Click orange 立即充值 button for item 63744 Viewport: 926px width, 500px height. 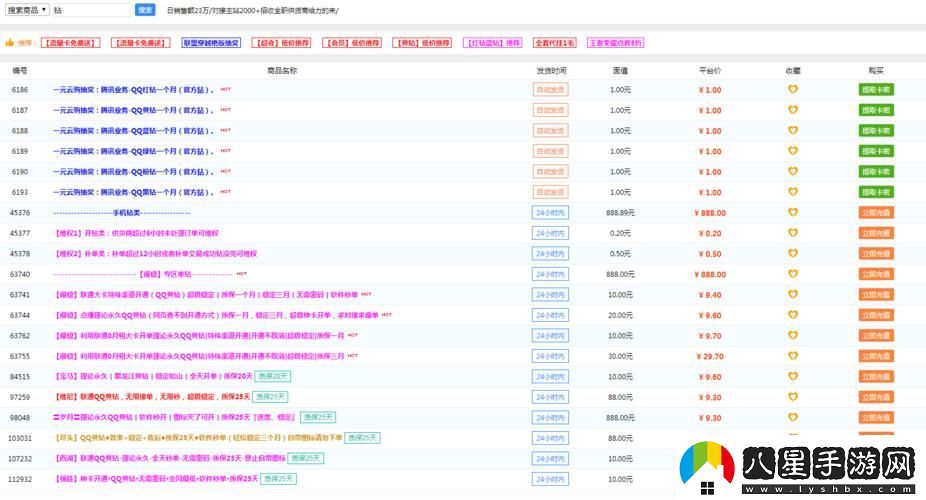pos(876,315)
